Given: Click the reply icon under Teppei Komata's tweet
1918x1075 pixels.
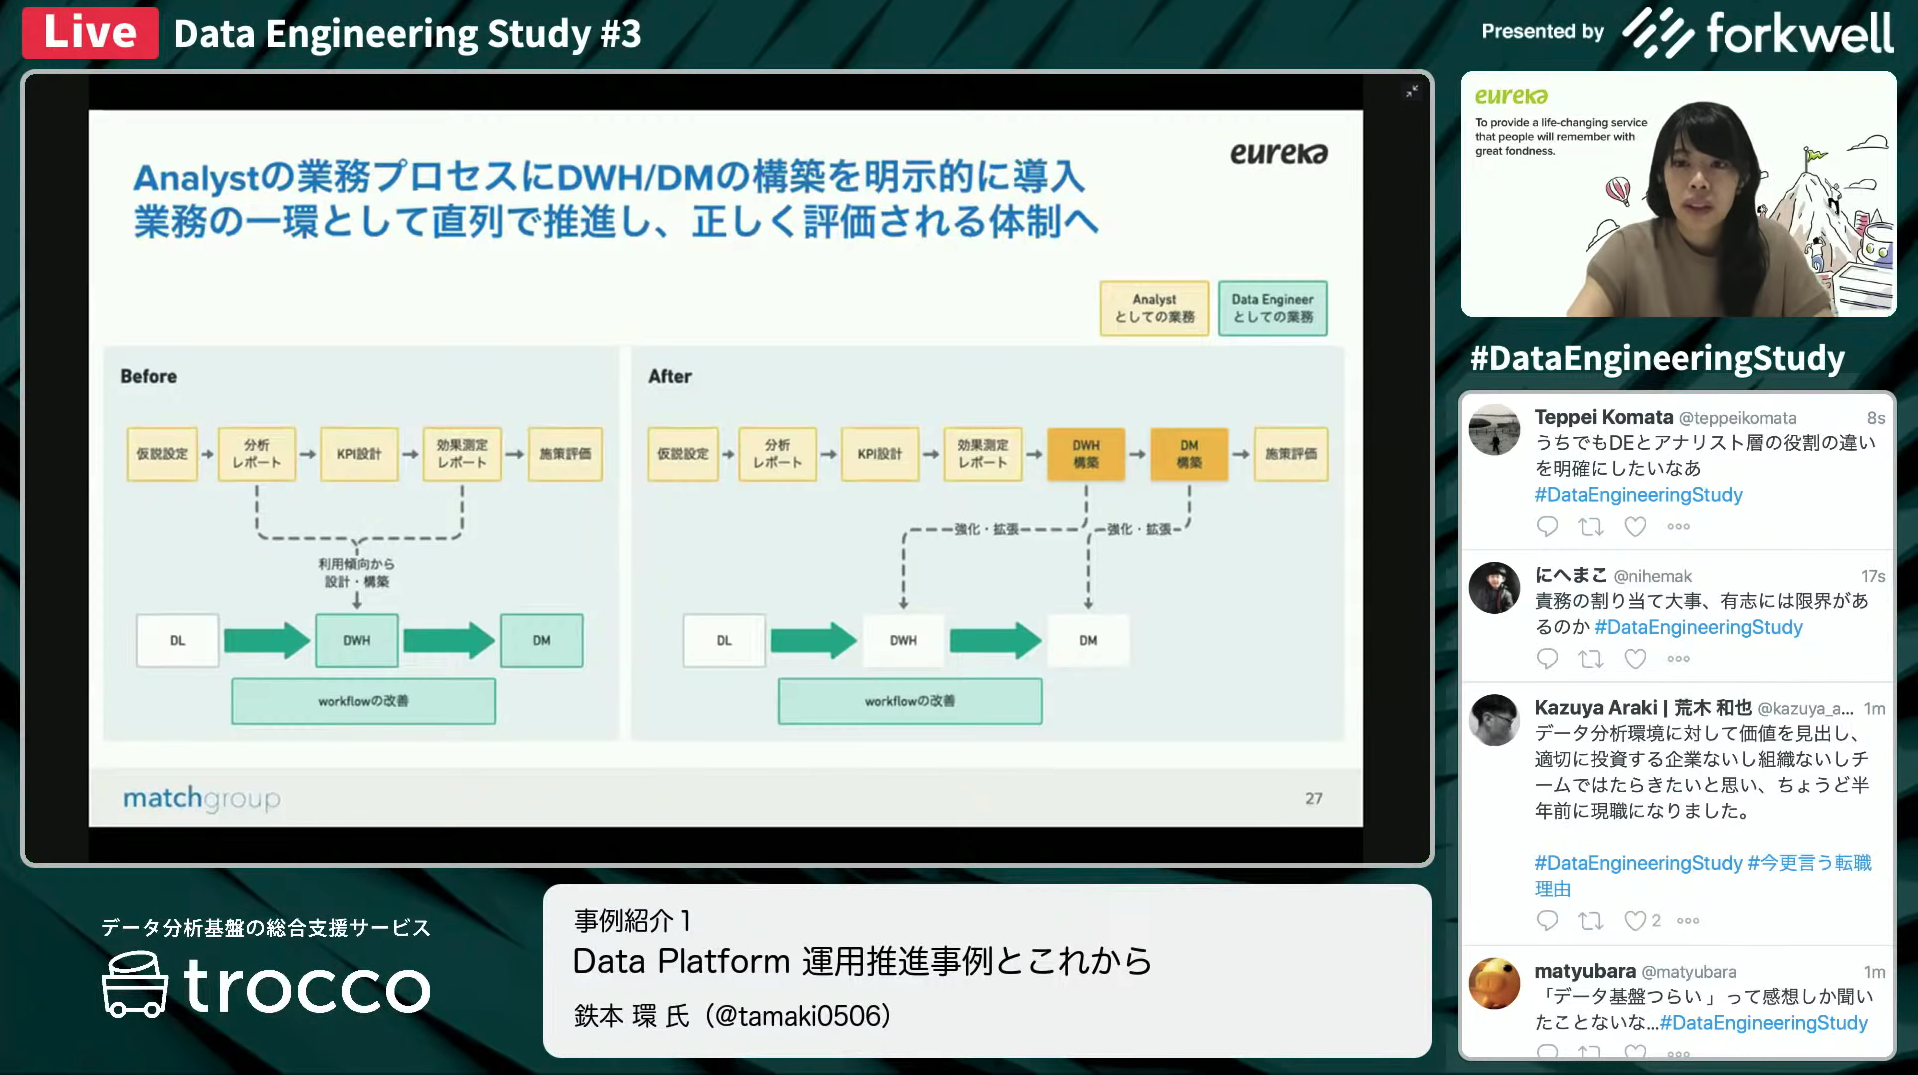Looking at the screenshot, I should (1547, 526).
